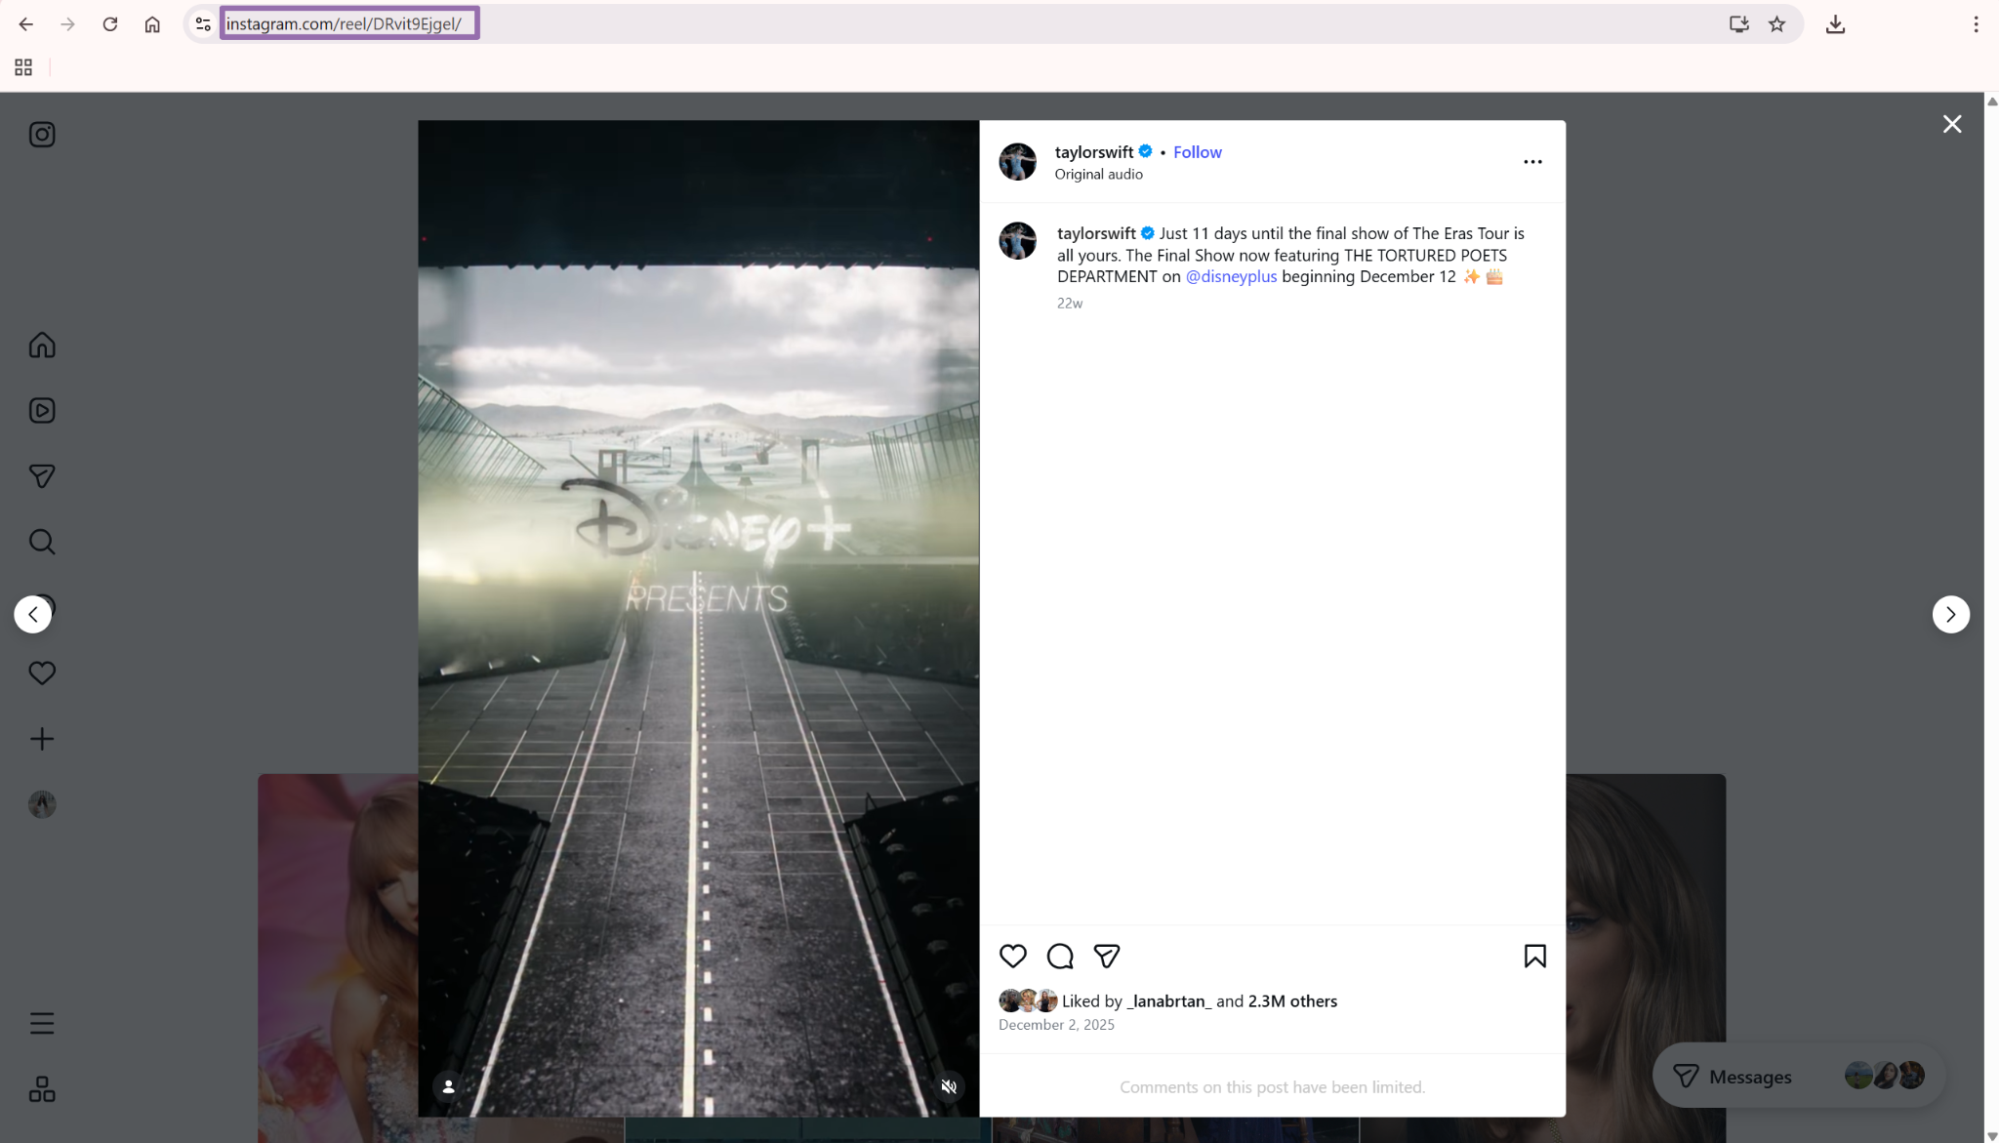Create a new post with plus icon

click(42, 739)
